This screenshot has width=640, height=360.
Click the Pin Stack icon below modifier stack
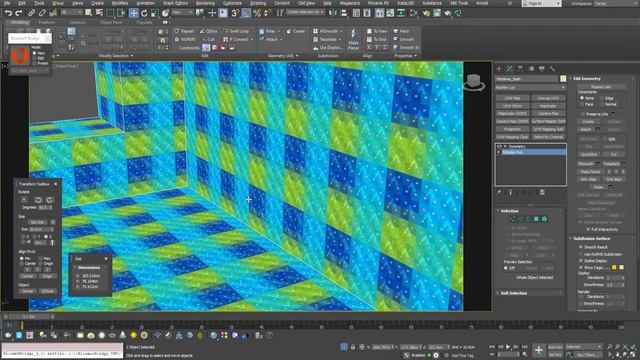click(x=499, y=192)
